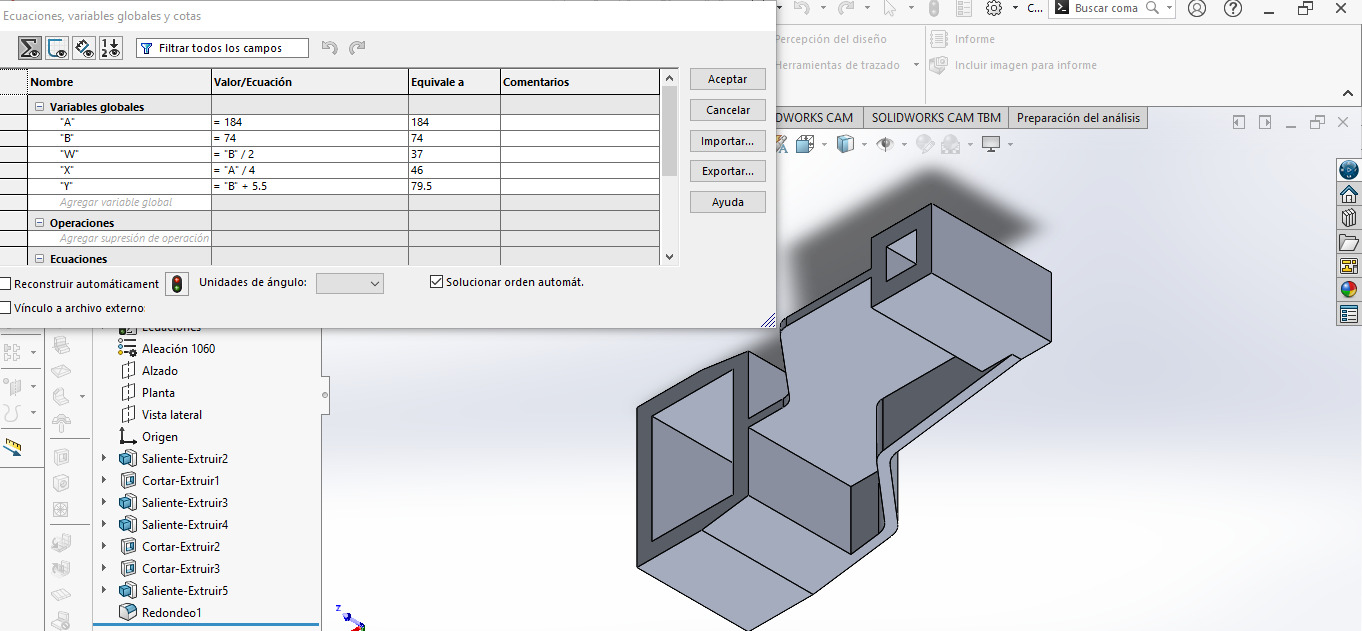
Task: Click the Aceptar button
Action: pos(727,79)
